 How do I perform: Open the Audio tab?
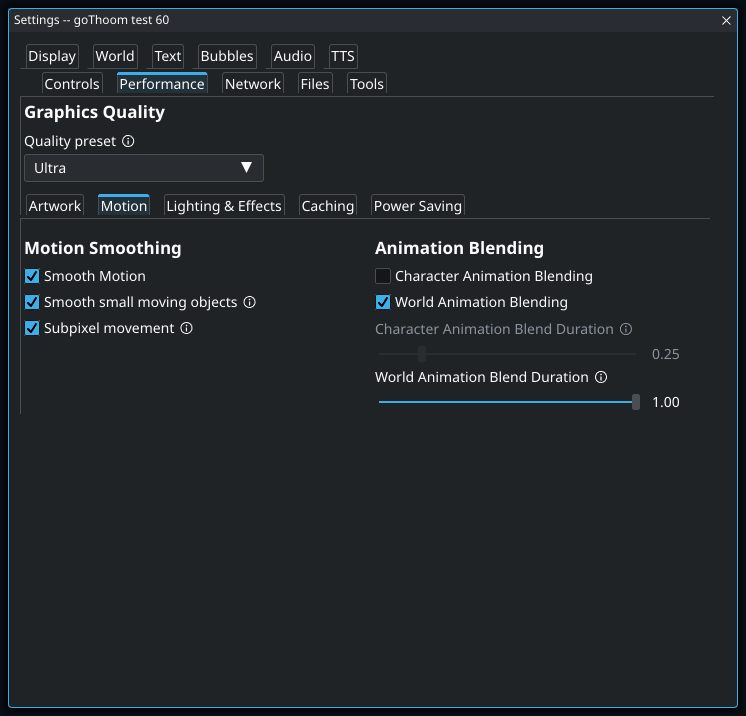coord(293,56)
